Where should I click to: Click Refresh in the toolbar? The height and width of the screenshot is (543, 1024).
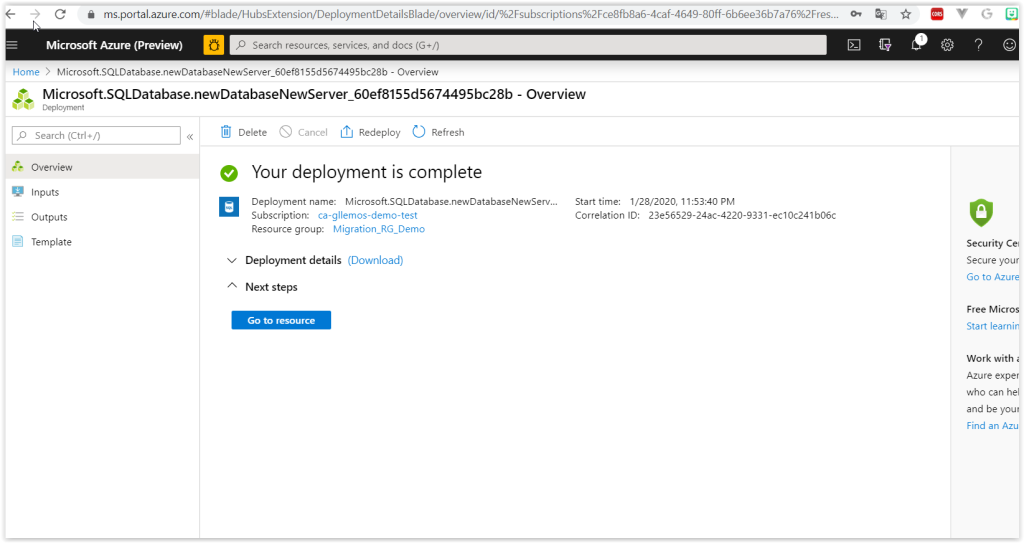[438, 132]
